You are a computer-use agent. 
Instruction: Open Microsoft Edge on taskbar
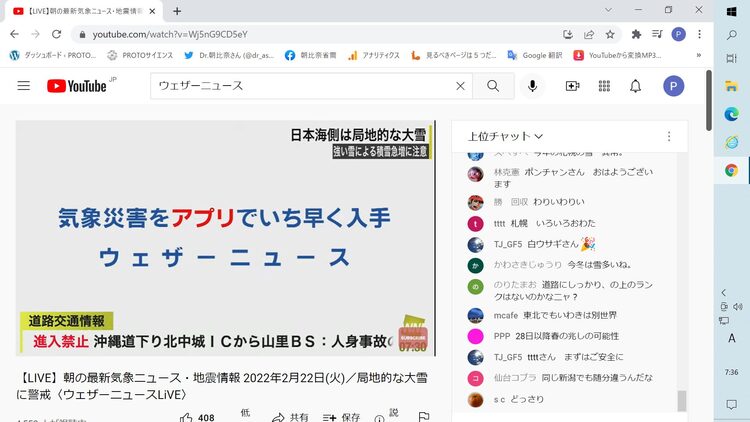click(x=731, y=114)
